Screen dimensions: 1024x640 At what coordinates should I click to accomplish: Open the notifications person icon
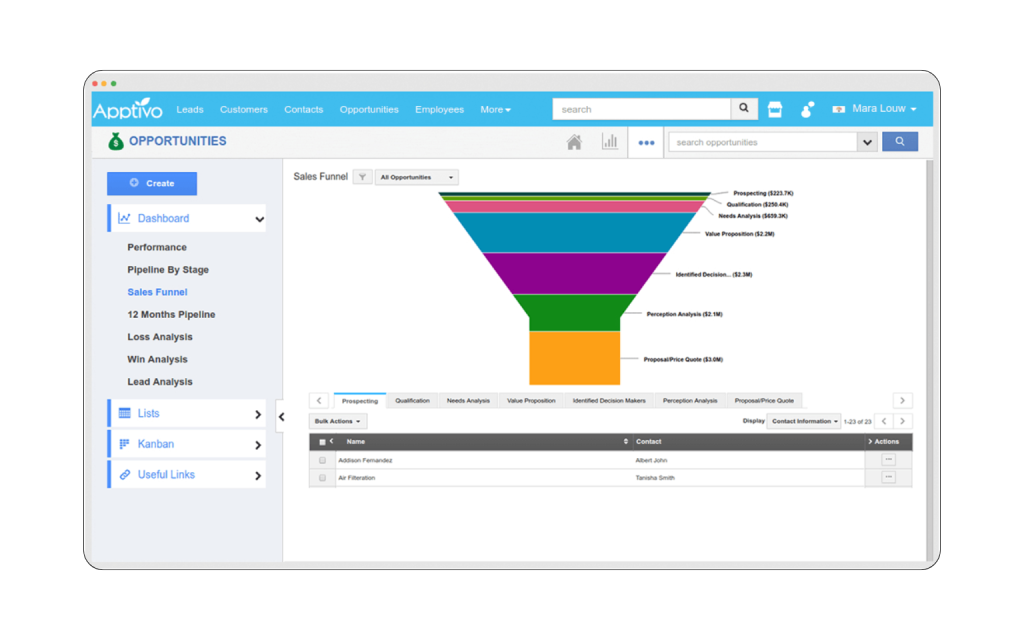coord(807,109)
